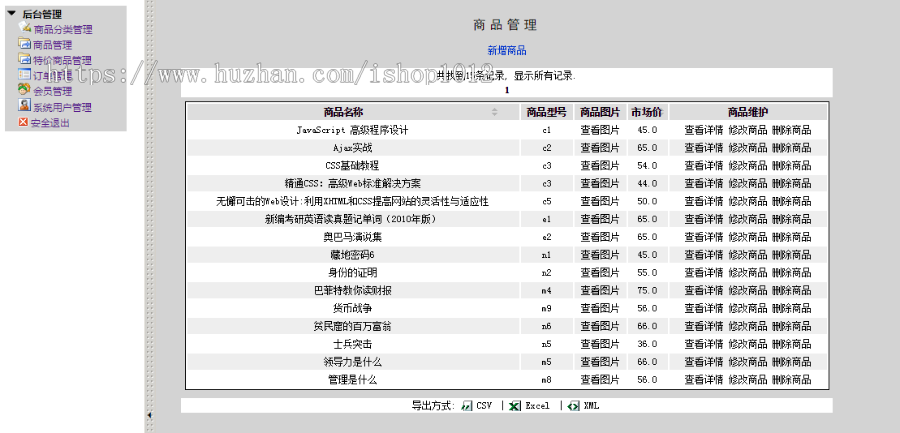
Task: Click the 会员管理 member icon
Action: tap(24, 89)
